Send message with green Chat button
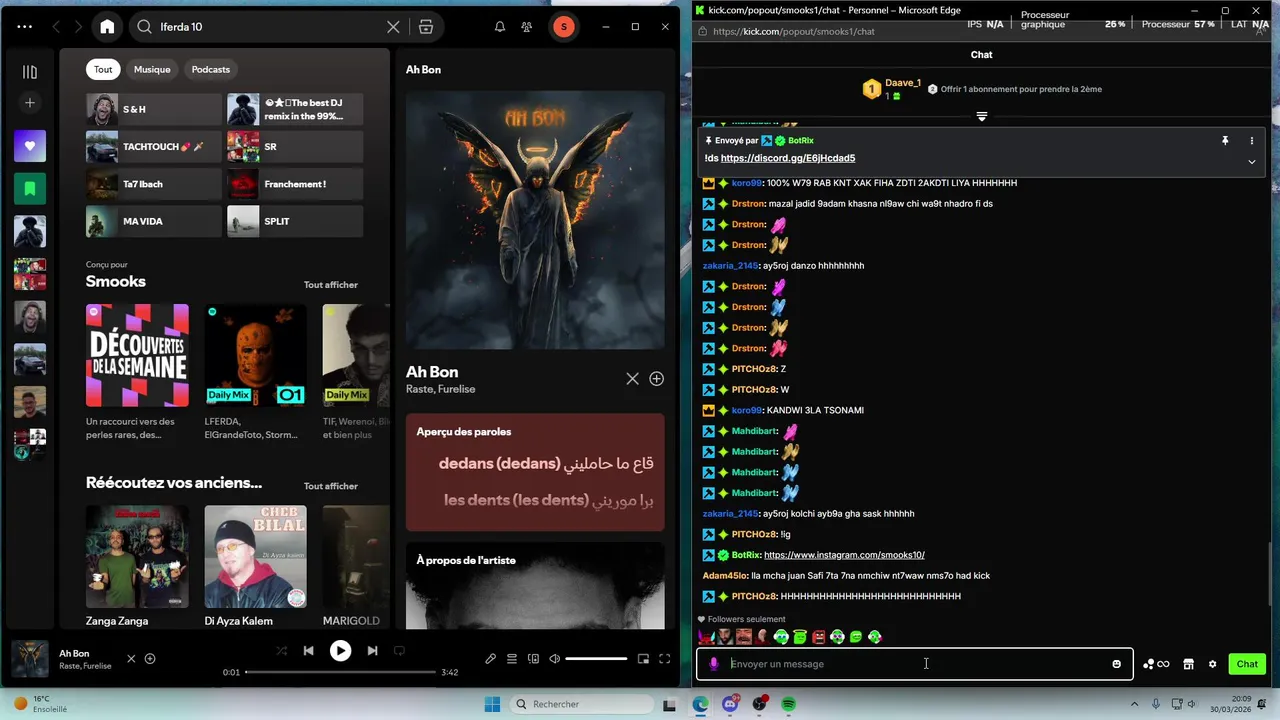 point(1247,664)
